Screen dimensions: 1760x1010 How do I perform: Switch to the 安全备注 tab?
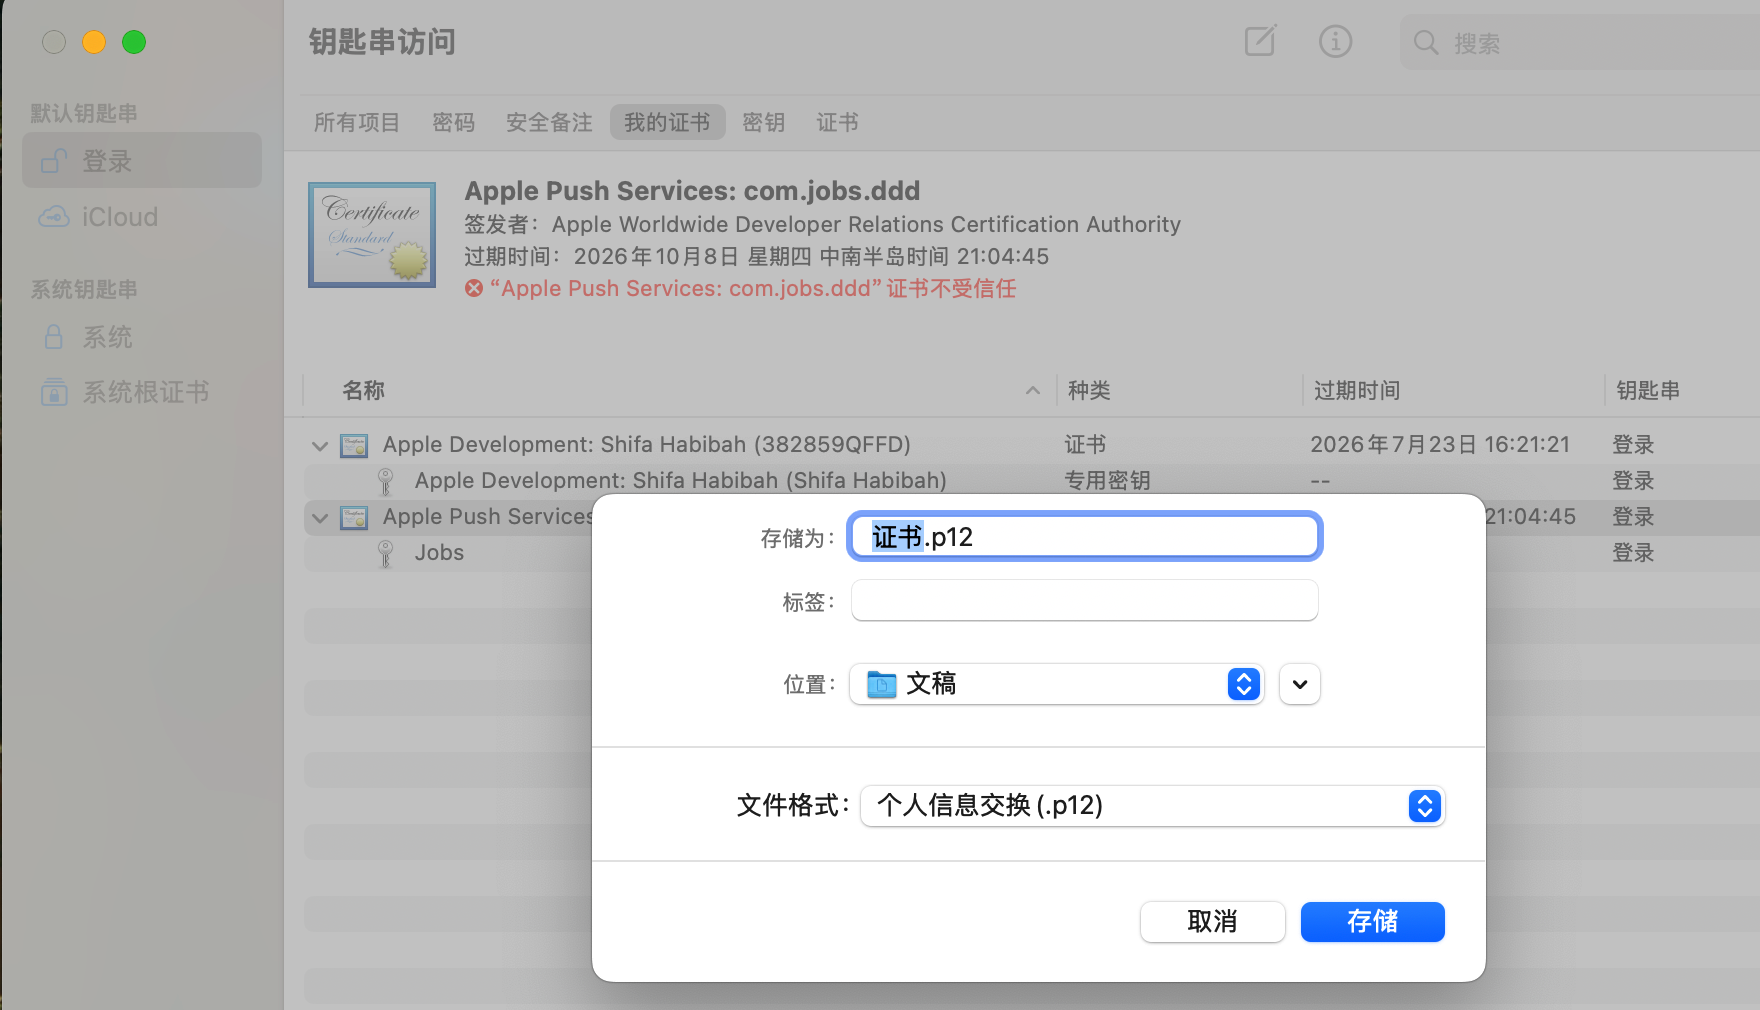click(549, 122)
